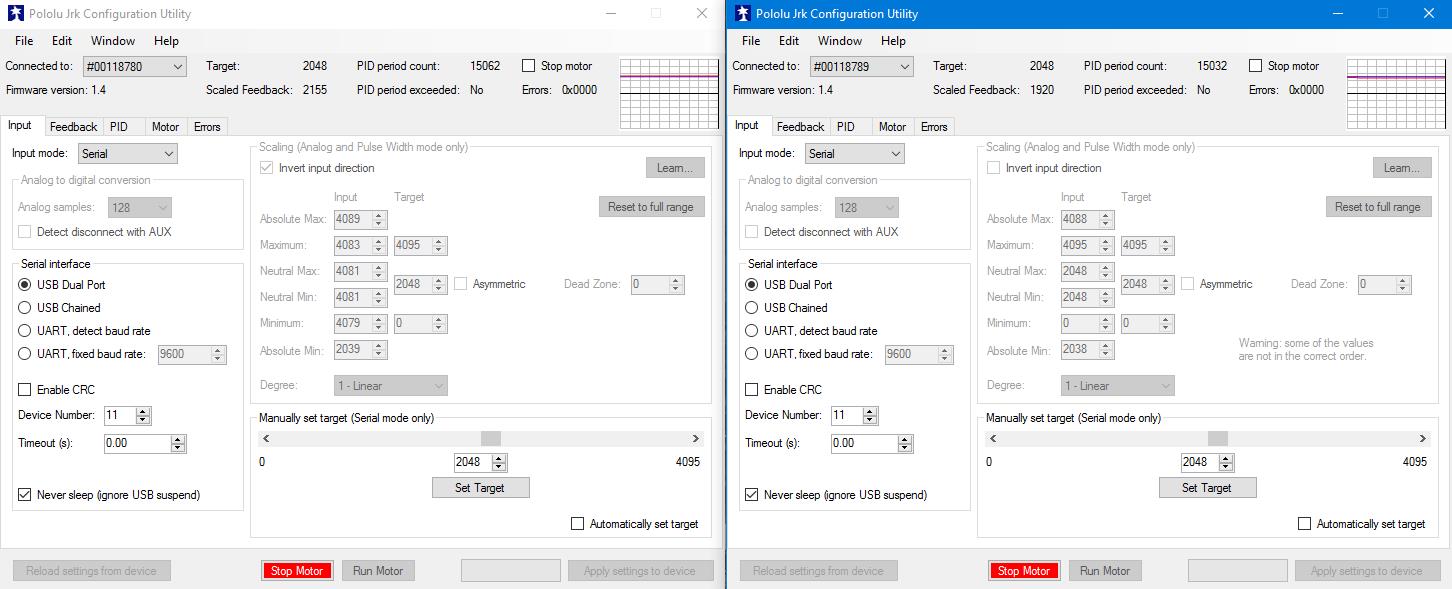
Task: Click the Pololu app icon in the #00118789 window title bar
Action: [x=742, y=13]
